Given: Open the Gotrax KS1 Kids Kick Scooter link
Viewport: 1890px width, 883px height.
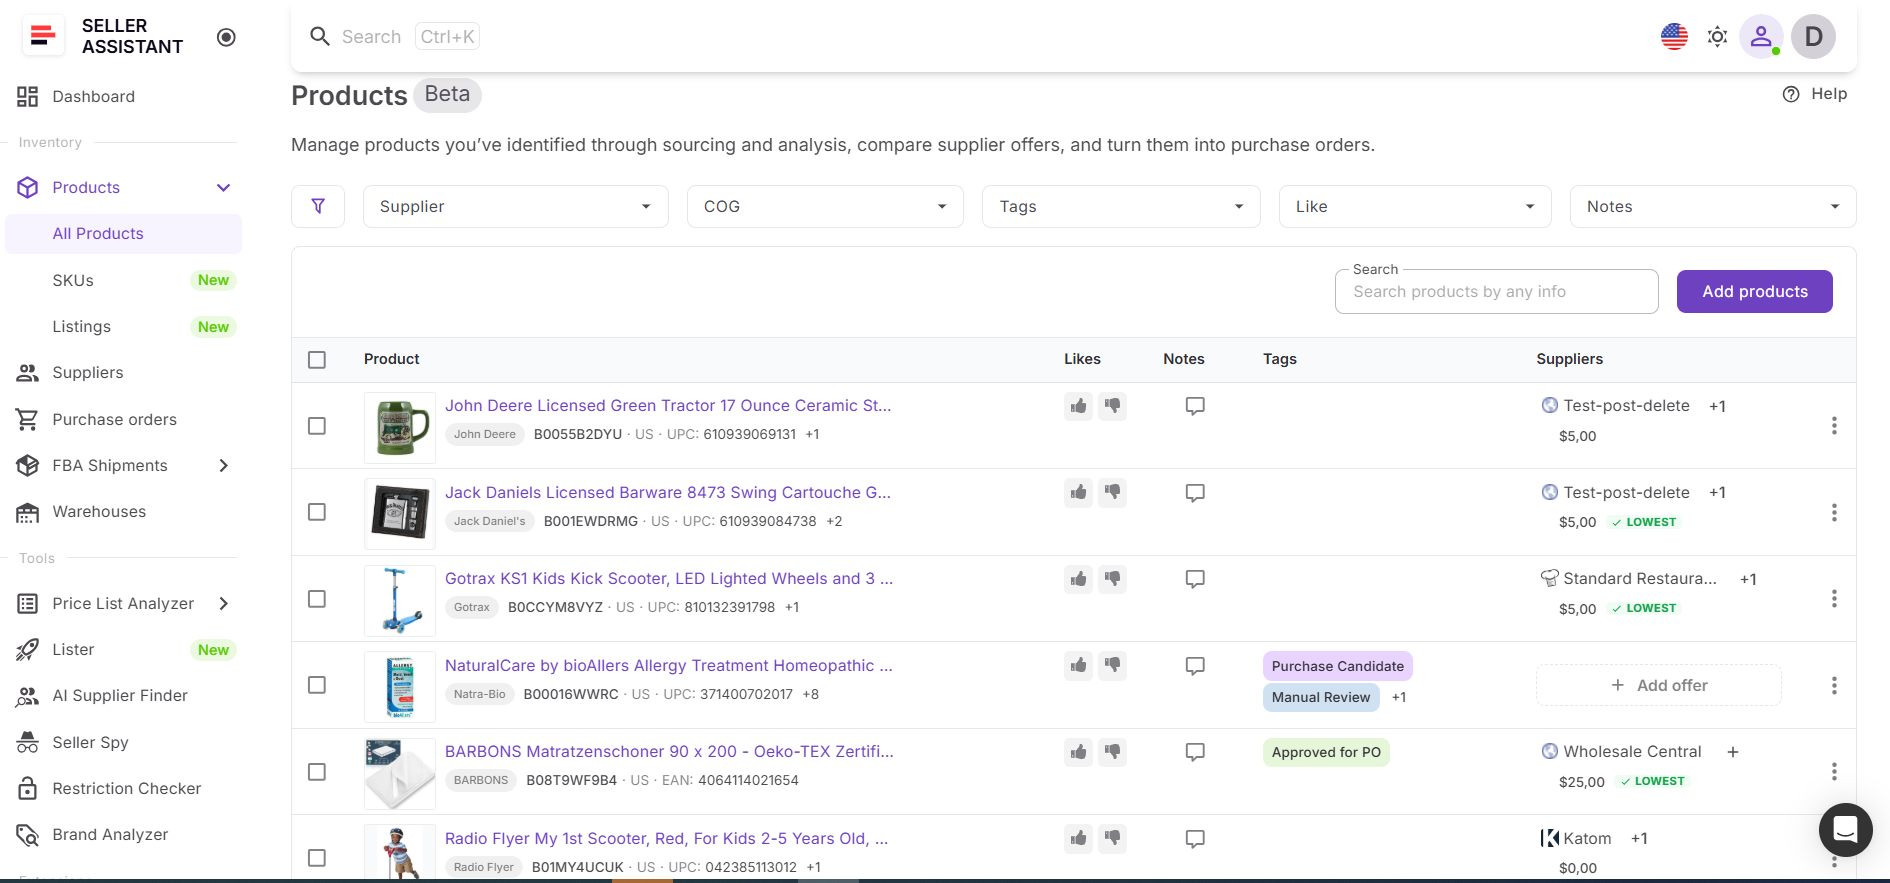Looking at the screenshot, I should coord(669,579).
